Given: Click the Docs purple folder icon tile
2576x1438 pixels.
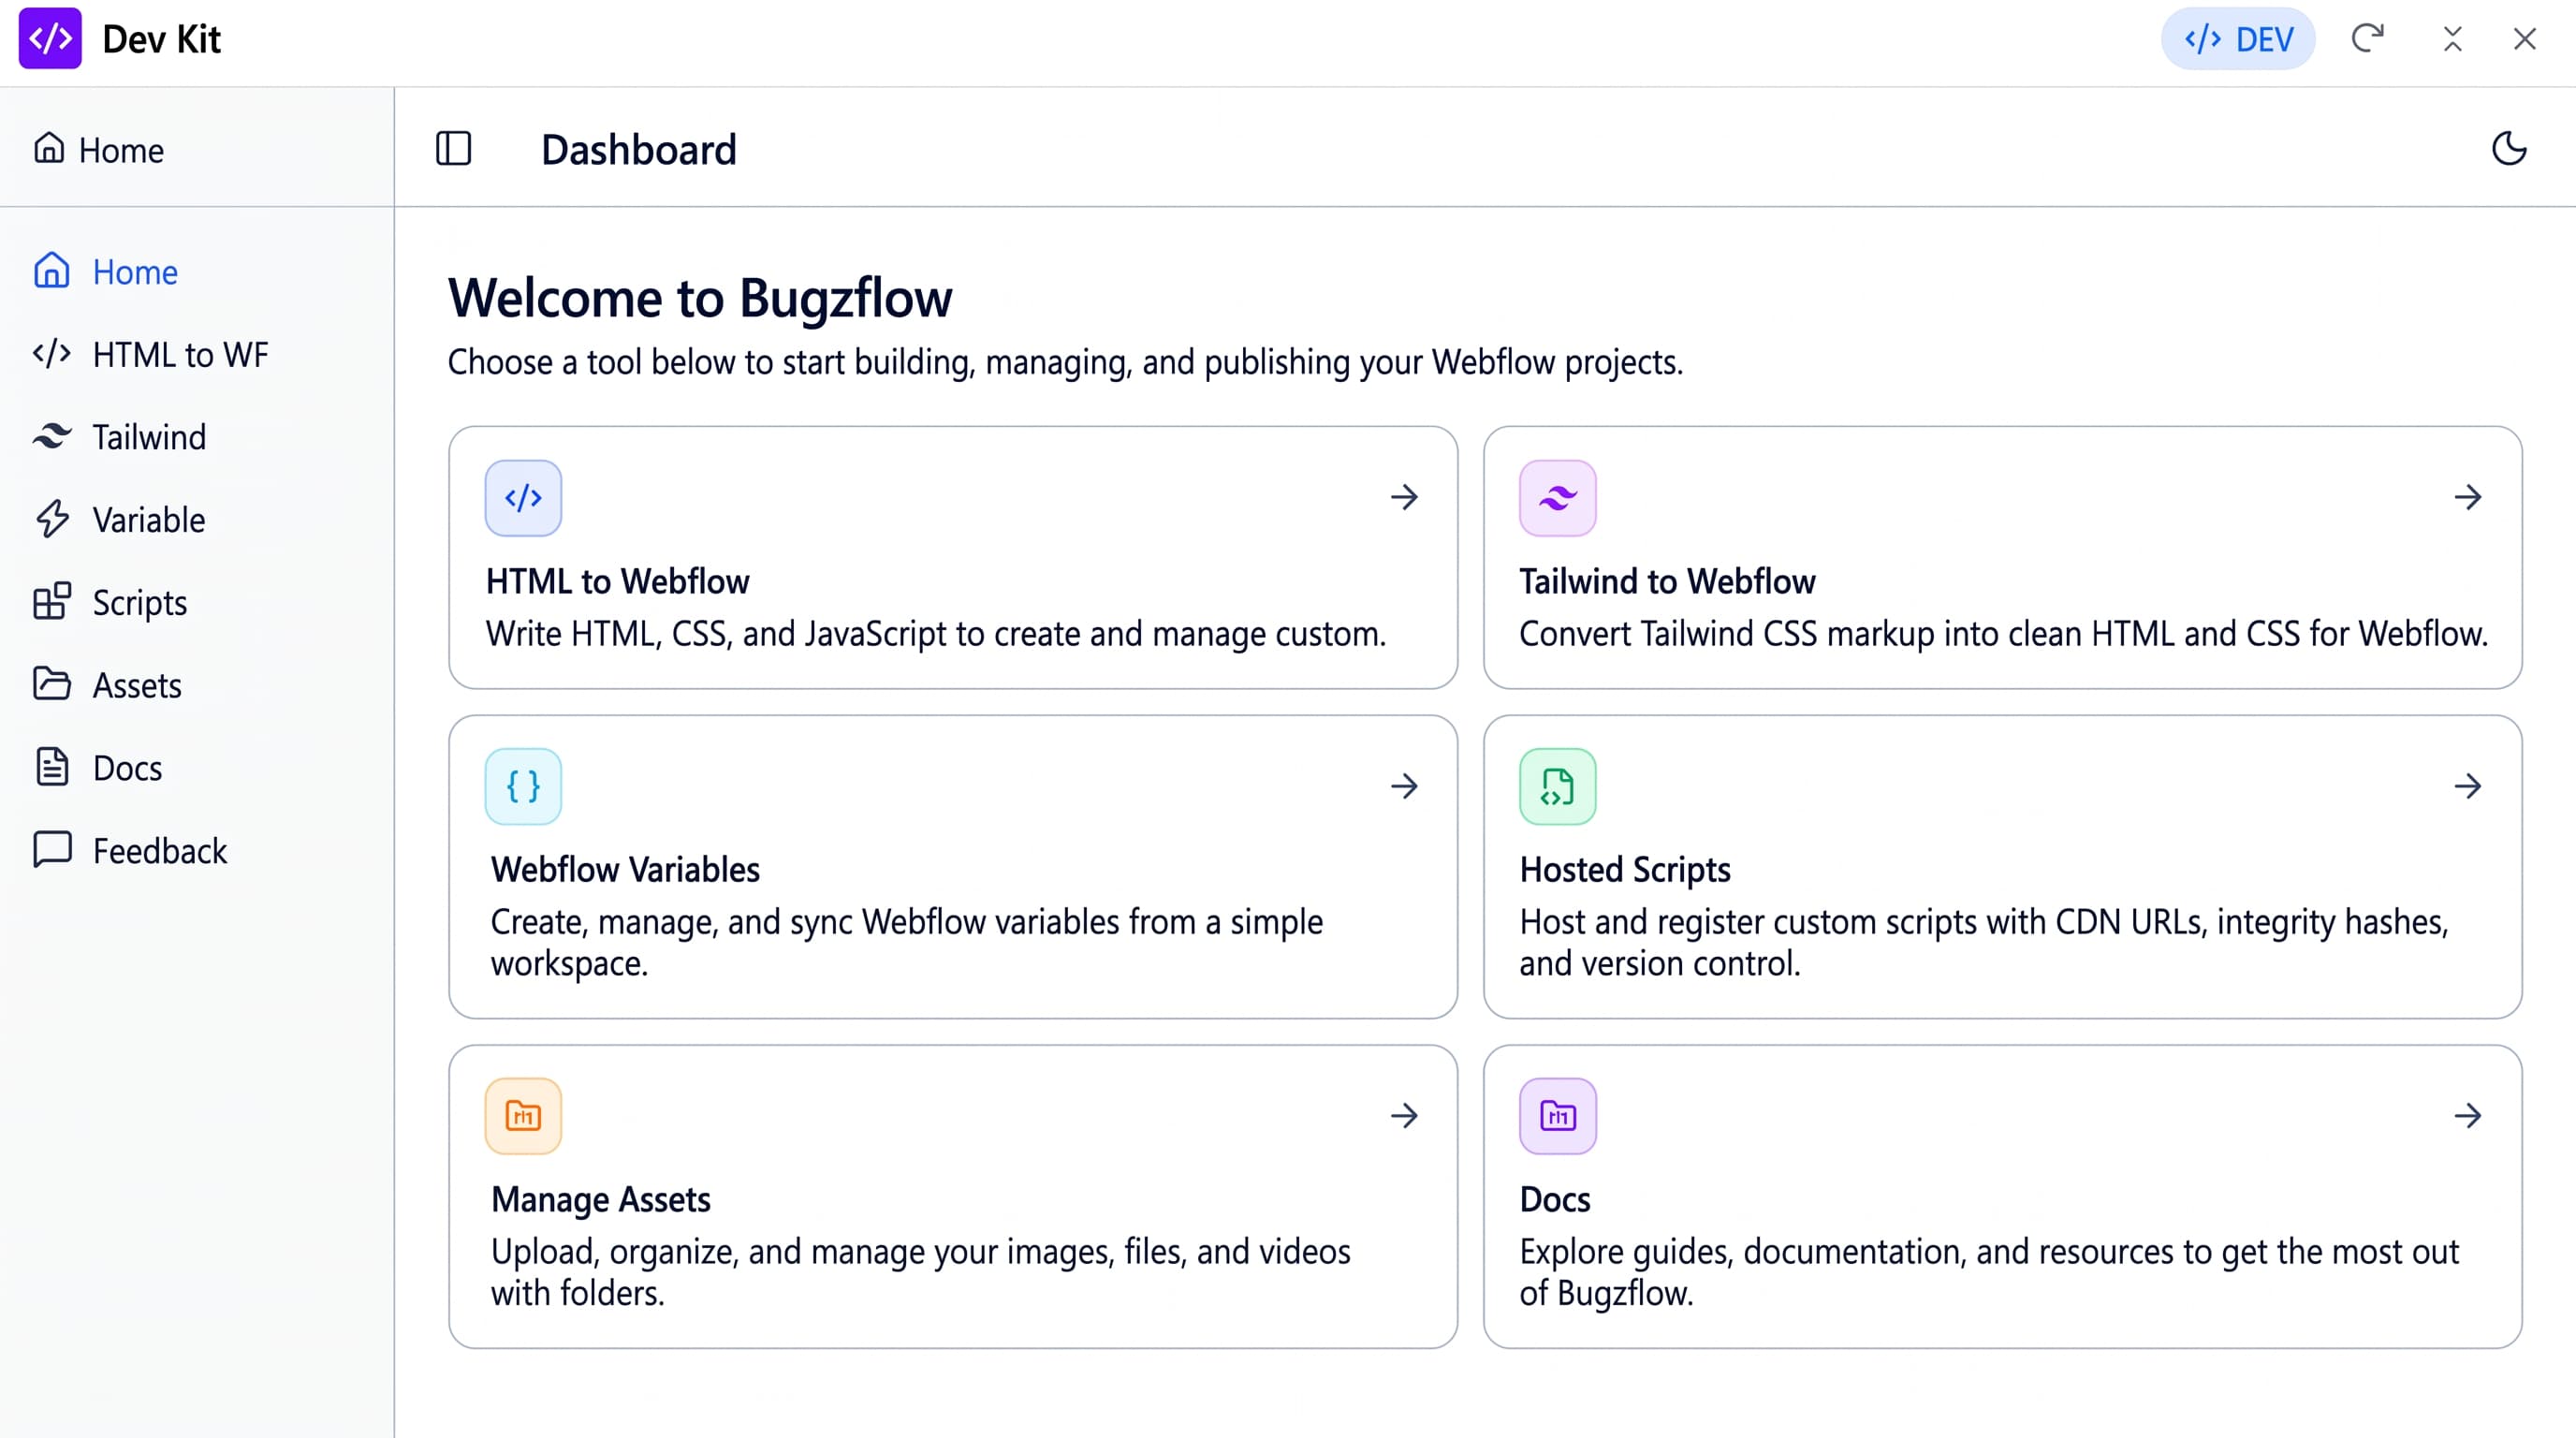Looking at the screenshot, I should tap(1557, 1116).
